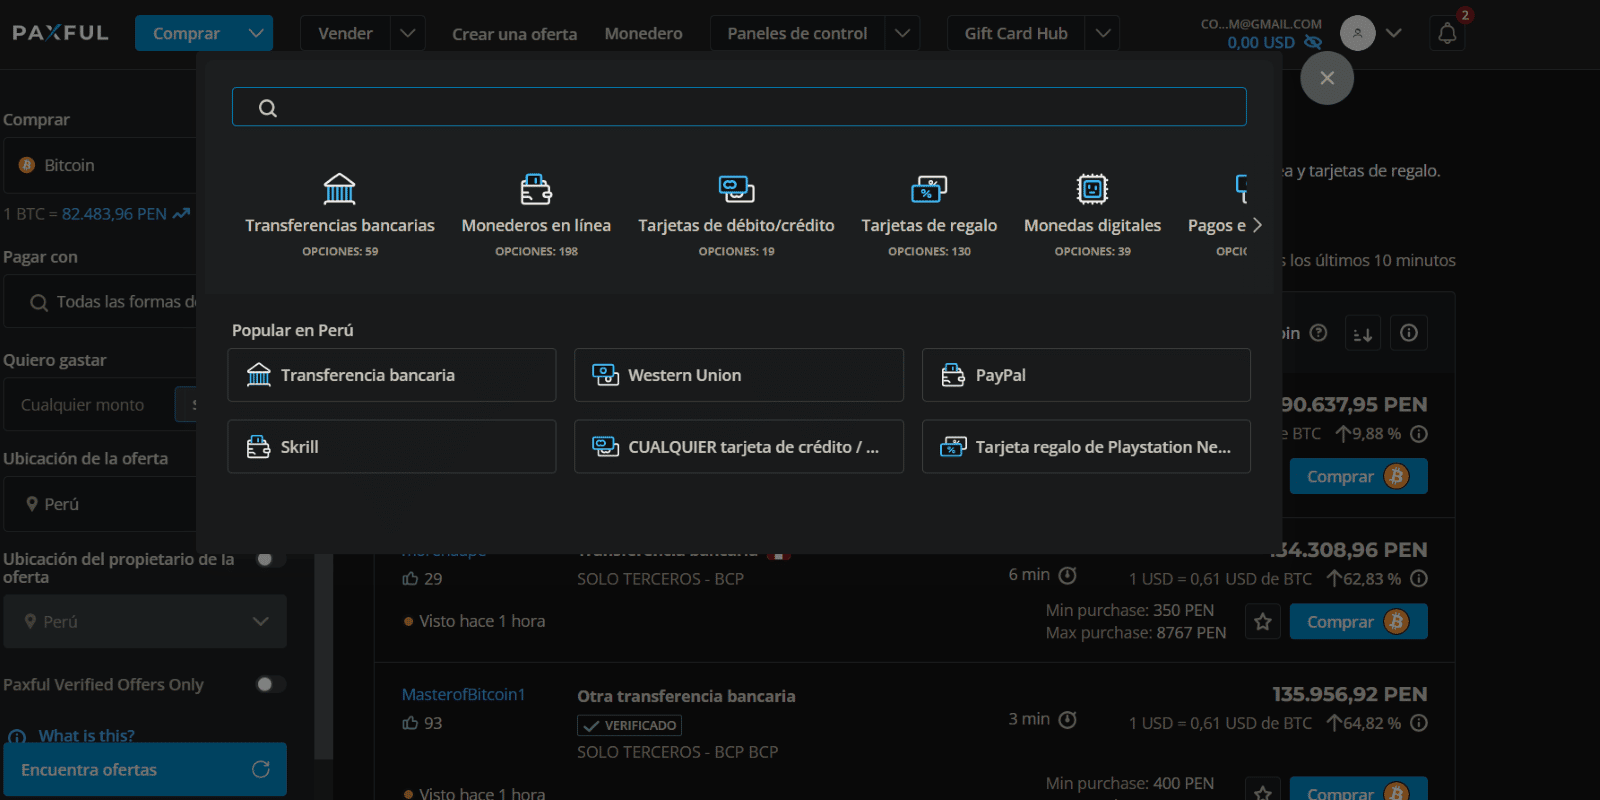Expand the account menu chevron
Screen dimensions: 1600x800
point(1394,33)
